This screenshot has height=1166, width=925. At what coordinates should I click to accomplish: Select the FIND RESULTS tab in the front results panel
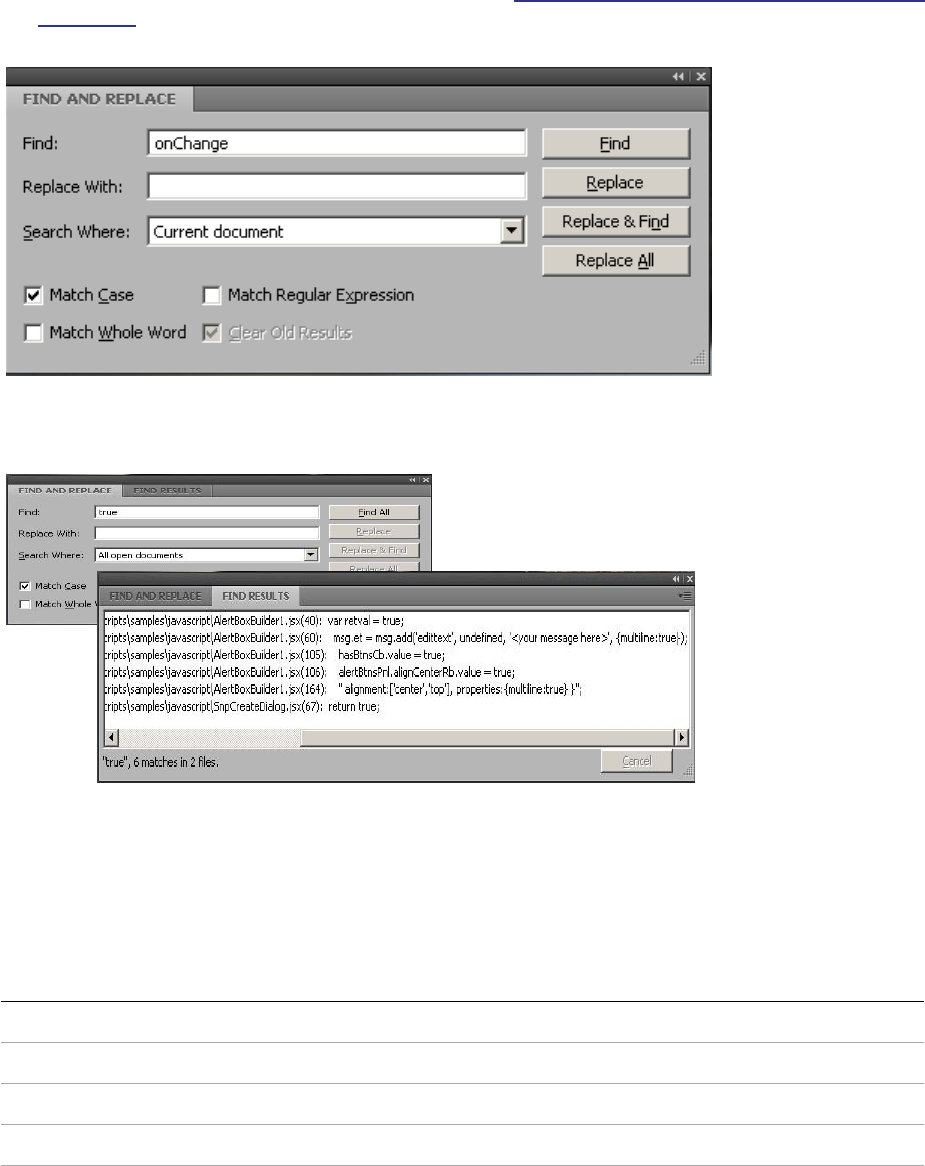256,596
